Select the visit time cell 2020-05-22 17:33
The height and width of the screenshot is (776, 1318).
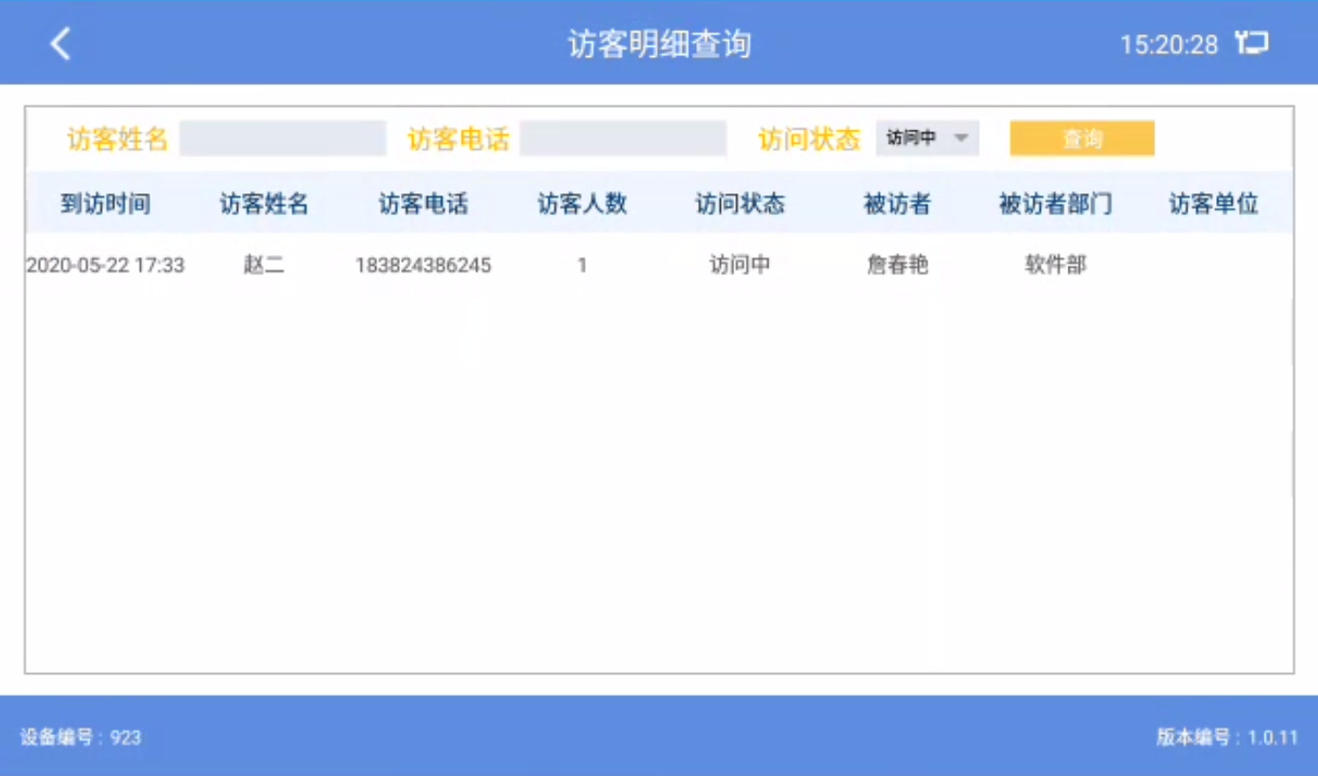[x=105, y=266]
